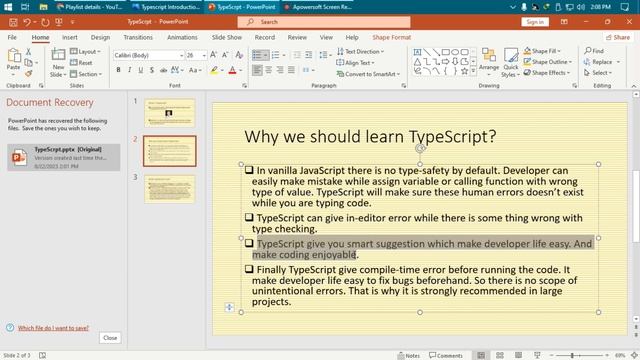Click the Share button
Viewport: 640px width, 360px height.
[618, 37]
